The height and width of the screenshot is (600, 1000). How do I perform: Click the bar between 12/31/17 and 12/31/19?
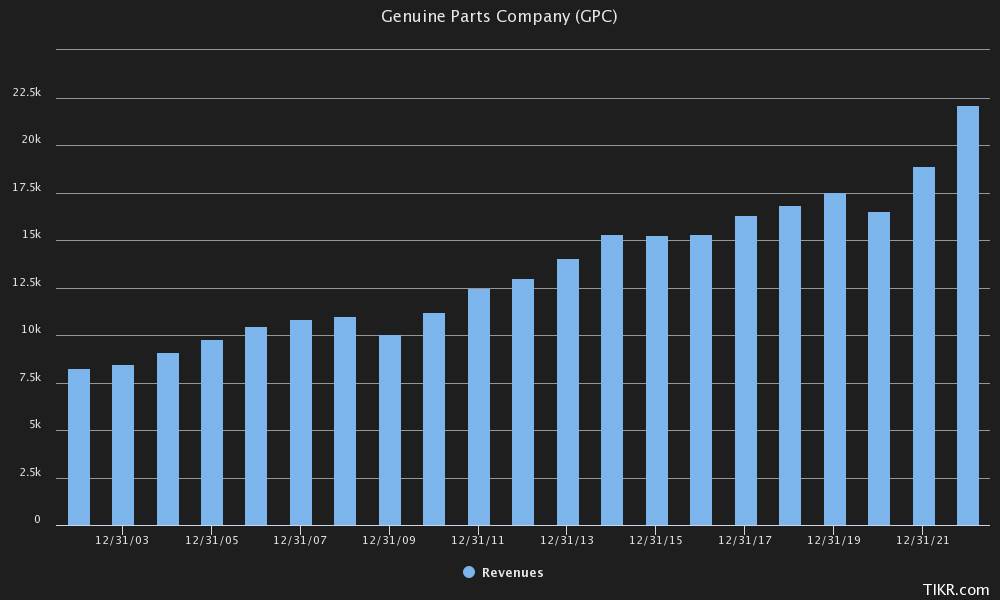pyautogui.click(x=790, y=365)
